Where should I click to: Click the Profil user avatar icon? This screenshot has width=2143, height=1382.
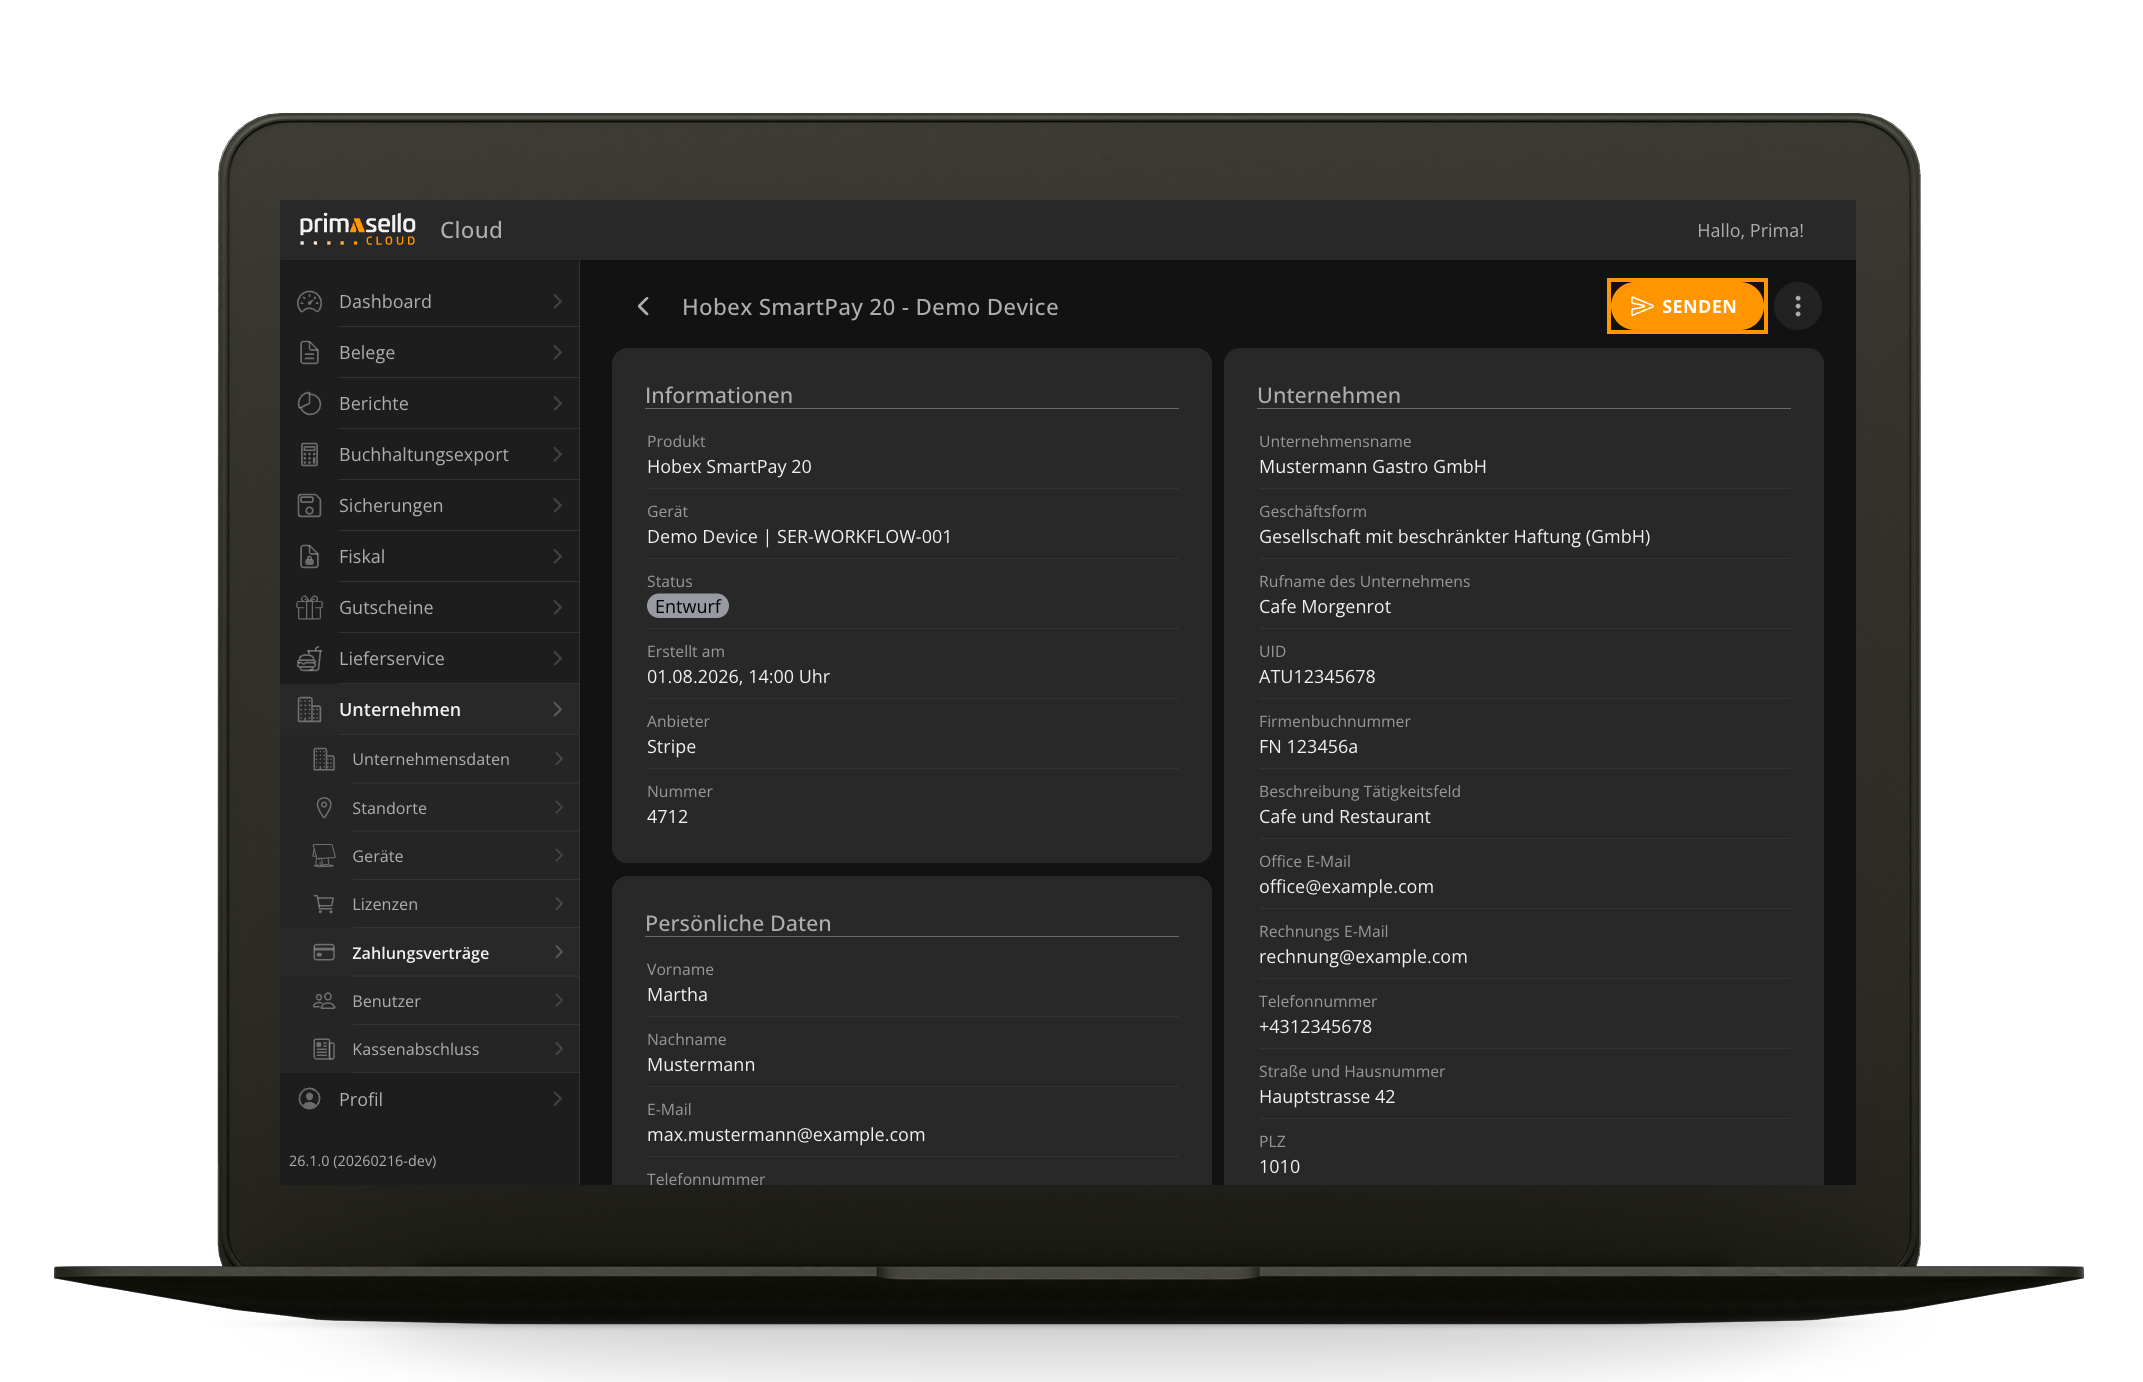[x=310, y=1099]
